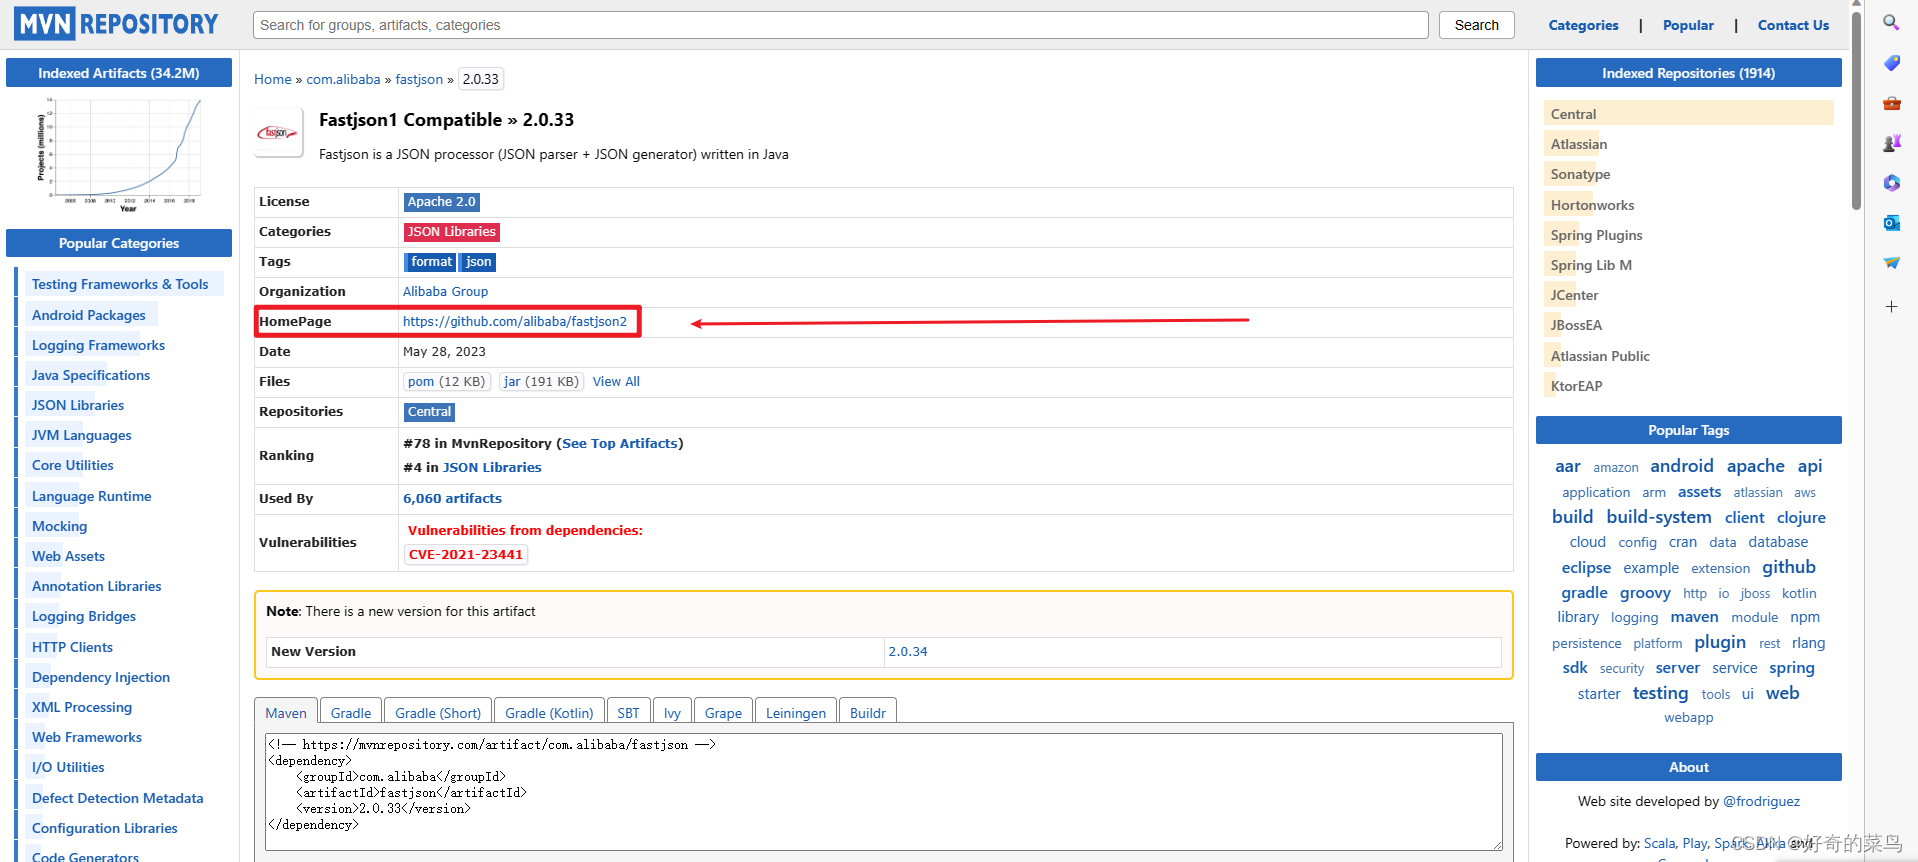The height and width of the screenshot is (862, 1918).
Task: Open the games chess sidebar icon
Action: tap(1891, 143)
